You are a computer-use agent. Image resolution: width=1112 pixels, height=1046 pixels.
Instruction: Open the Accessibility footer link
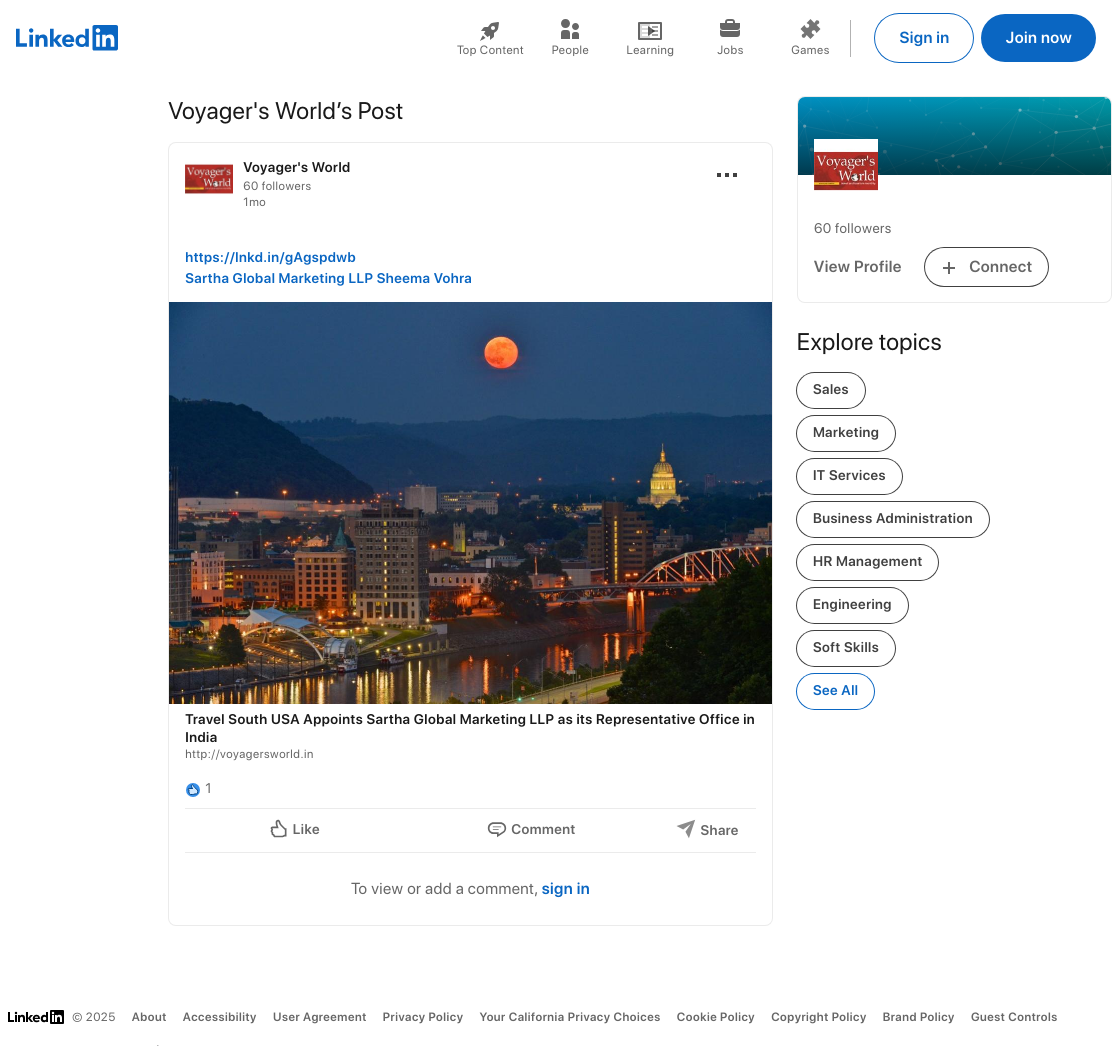point(219,1017)
